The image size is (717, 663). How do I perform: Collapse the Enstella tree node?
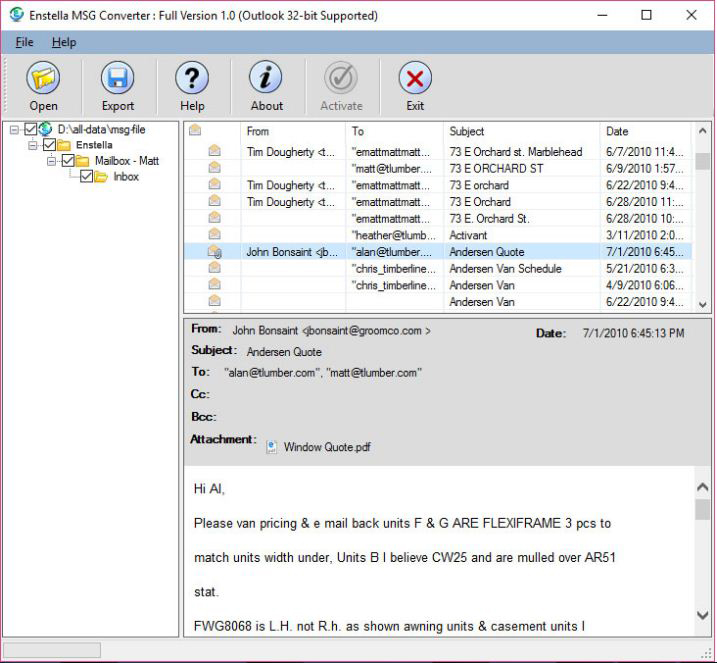coord(33,145)
